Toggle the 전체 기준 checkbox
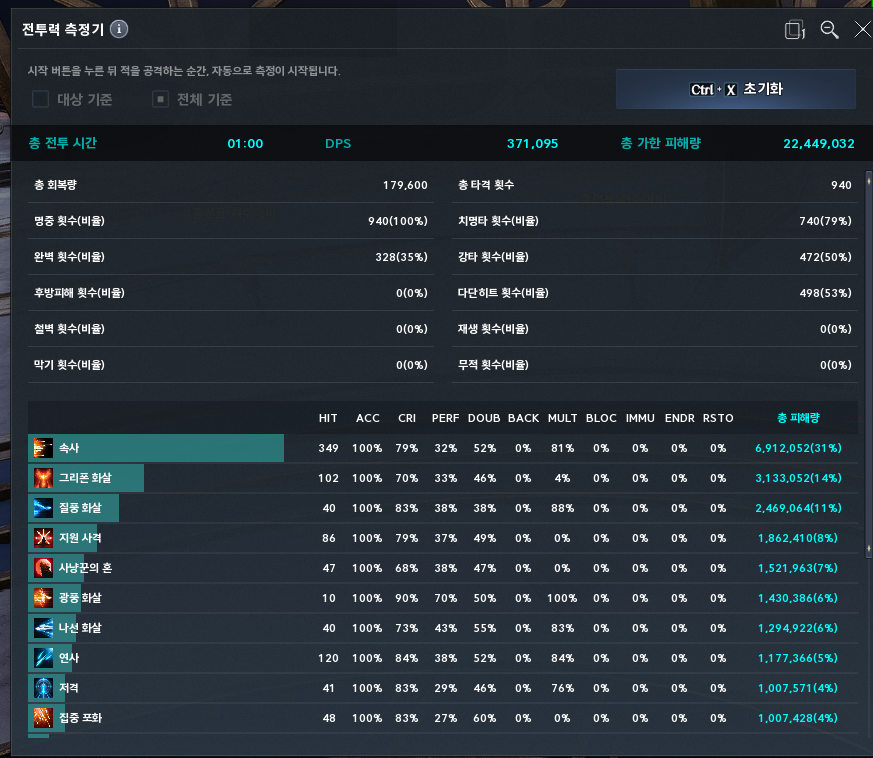The height and width of the screenshot is (758, 873). (160, 99)
